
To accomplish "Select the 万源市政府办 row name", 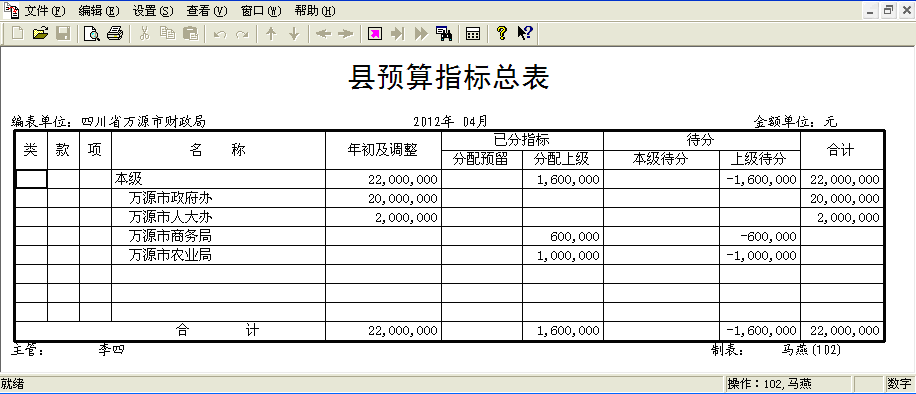I will click(x=218, y=198).
